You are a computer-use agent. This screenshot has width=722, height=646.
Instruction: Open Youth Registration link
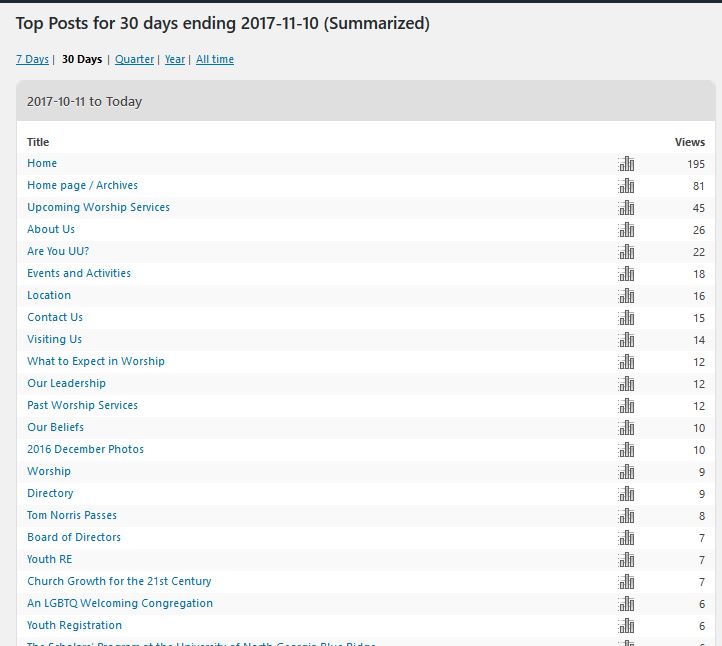pyautogui.click(x=74, y=626)
